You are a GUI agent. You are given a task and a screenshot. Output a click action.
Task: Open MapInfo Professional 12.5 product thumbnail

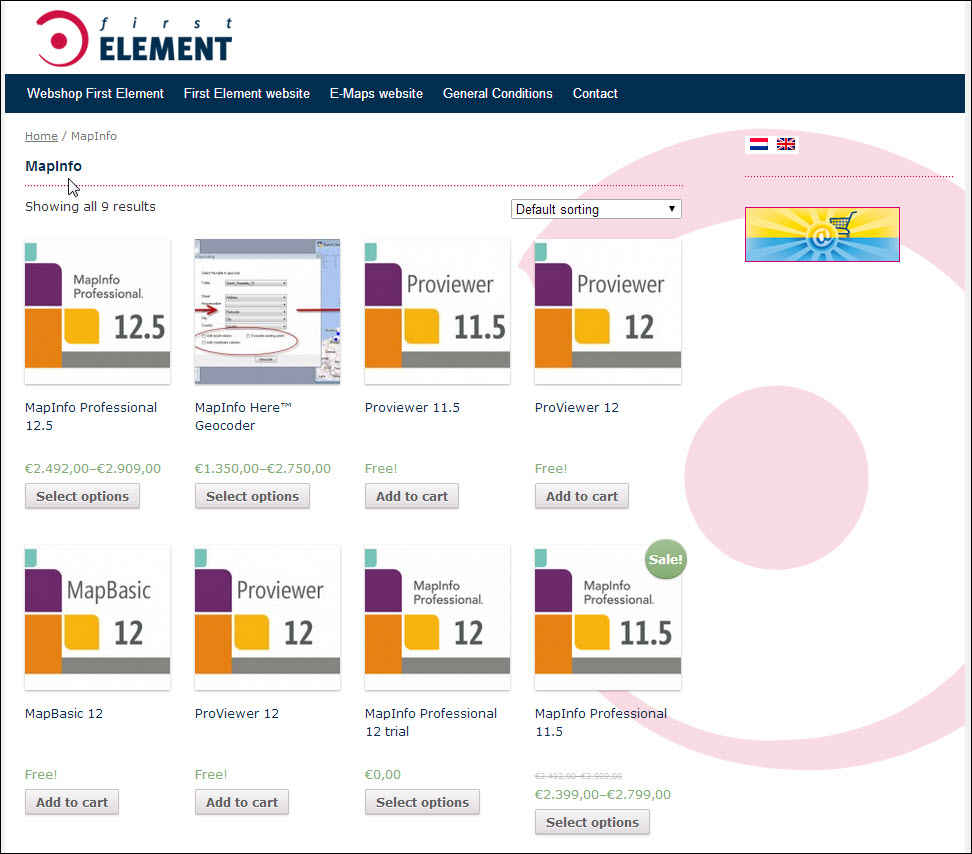(x=97, y=312)
